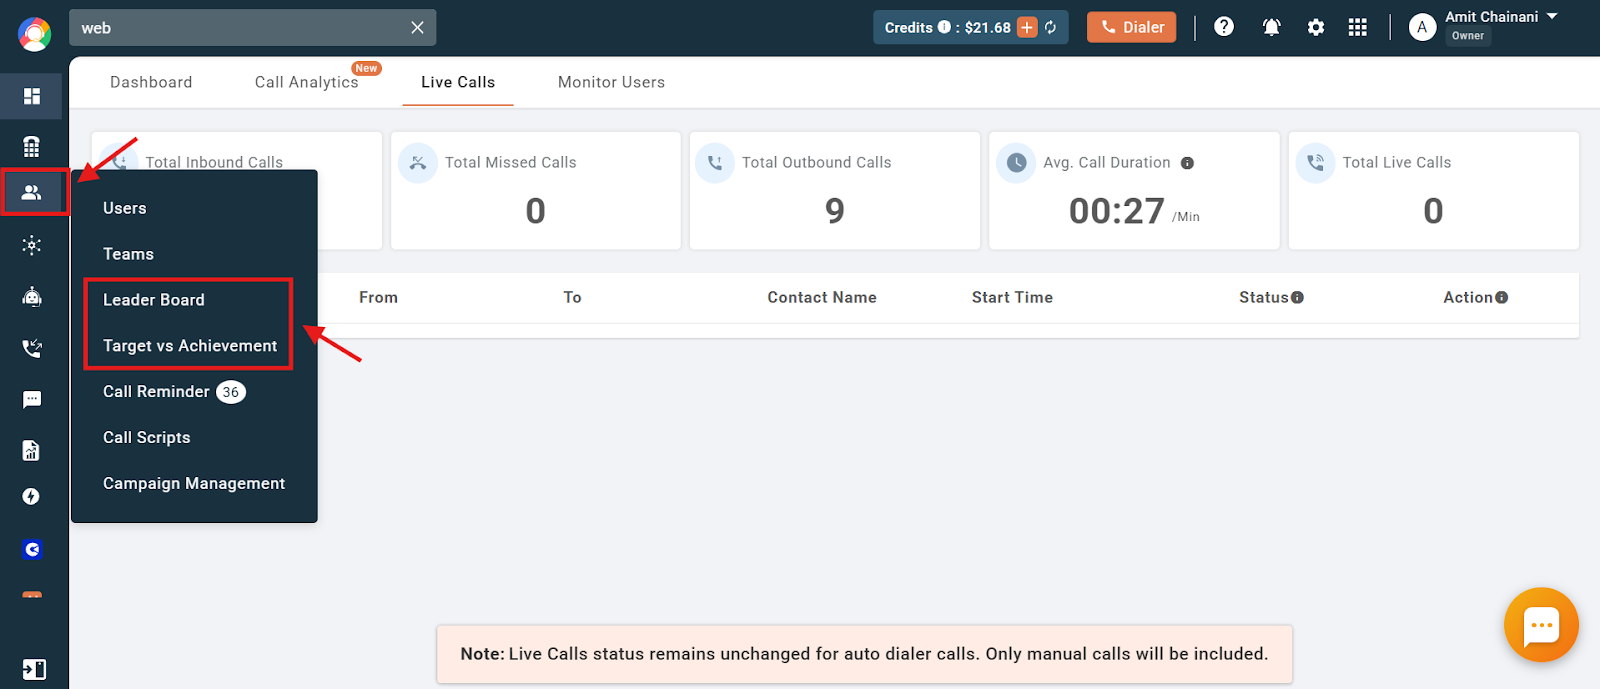This screenshot has width=1600, height=689.
Task: Click the From column header
Action: pyautogui.click(x=378, y=297)
